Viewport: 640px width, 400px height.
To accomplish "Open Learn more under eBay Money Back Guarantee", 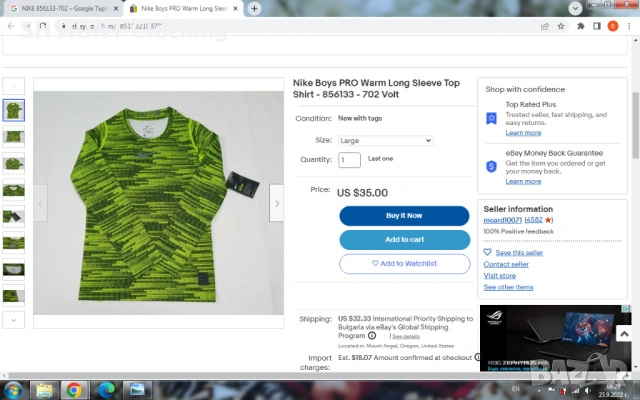I will pyautogui.click(x=523, y=181).
